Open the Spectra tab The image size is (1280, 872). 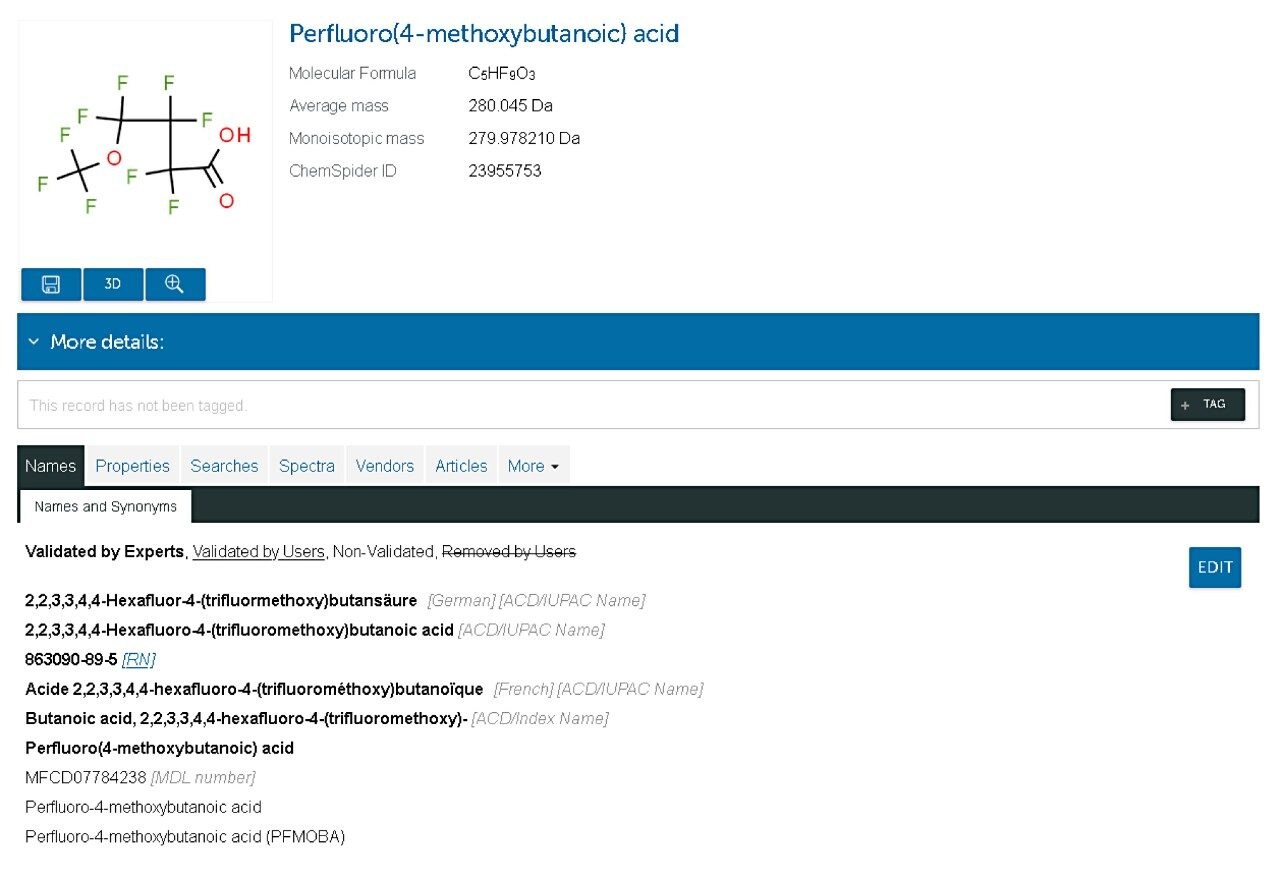tap(306, 464)
